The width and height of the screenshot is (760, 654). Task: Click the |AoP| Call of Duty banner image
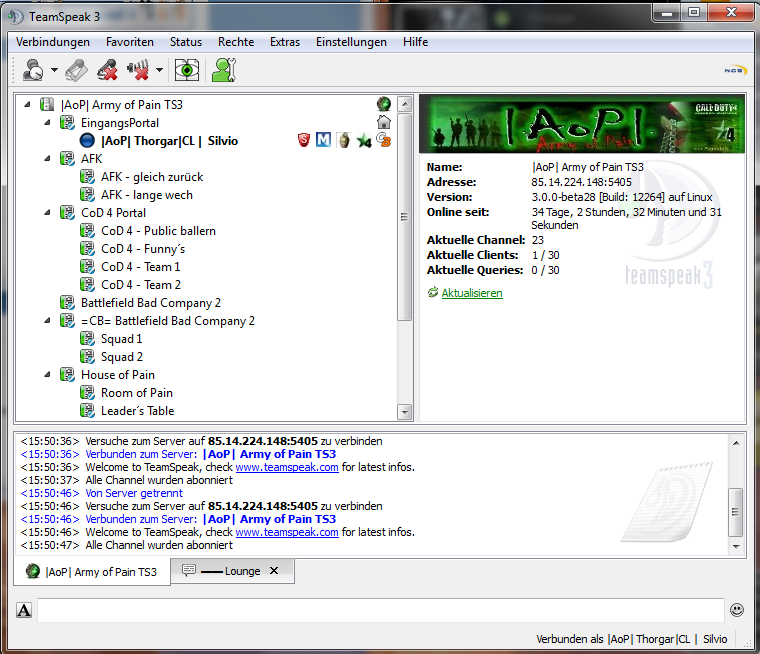(582, 124)
